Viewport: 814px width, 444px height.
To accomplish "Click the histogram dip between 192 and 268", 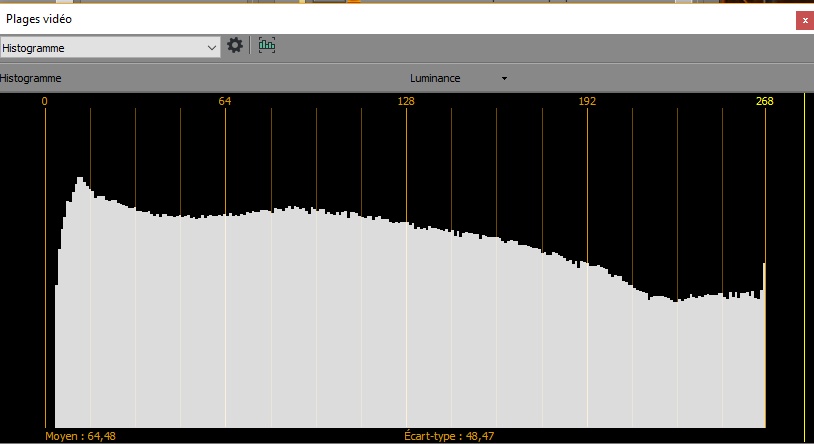I will click(675, 300).
